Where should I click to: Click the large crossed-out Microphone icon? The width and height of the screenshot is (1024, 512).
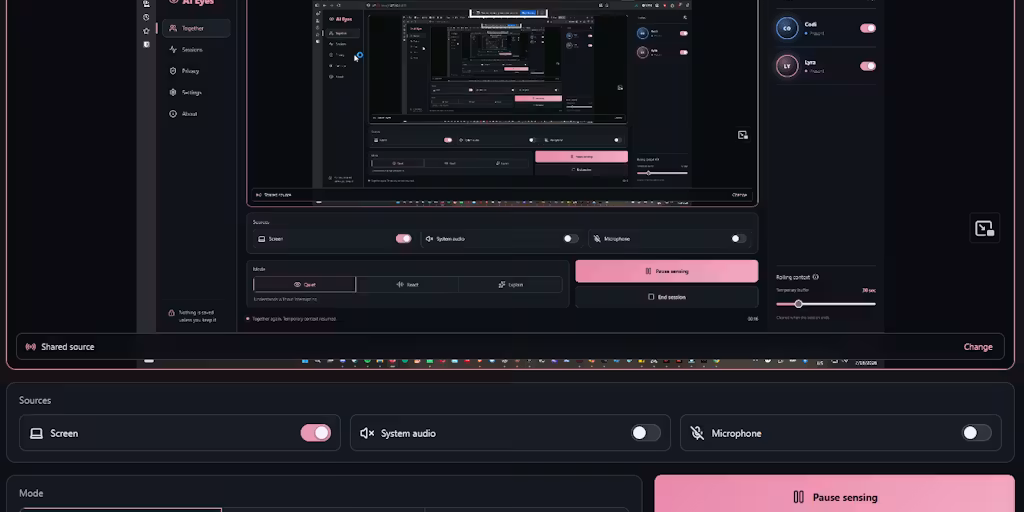[697, 433]
